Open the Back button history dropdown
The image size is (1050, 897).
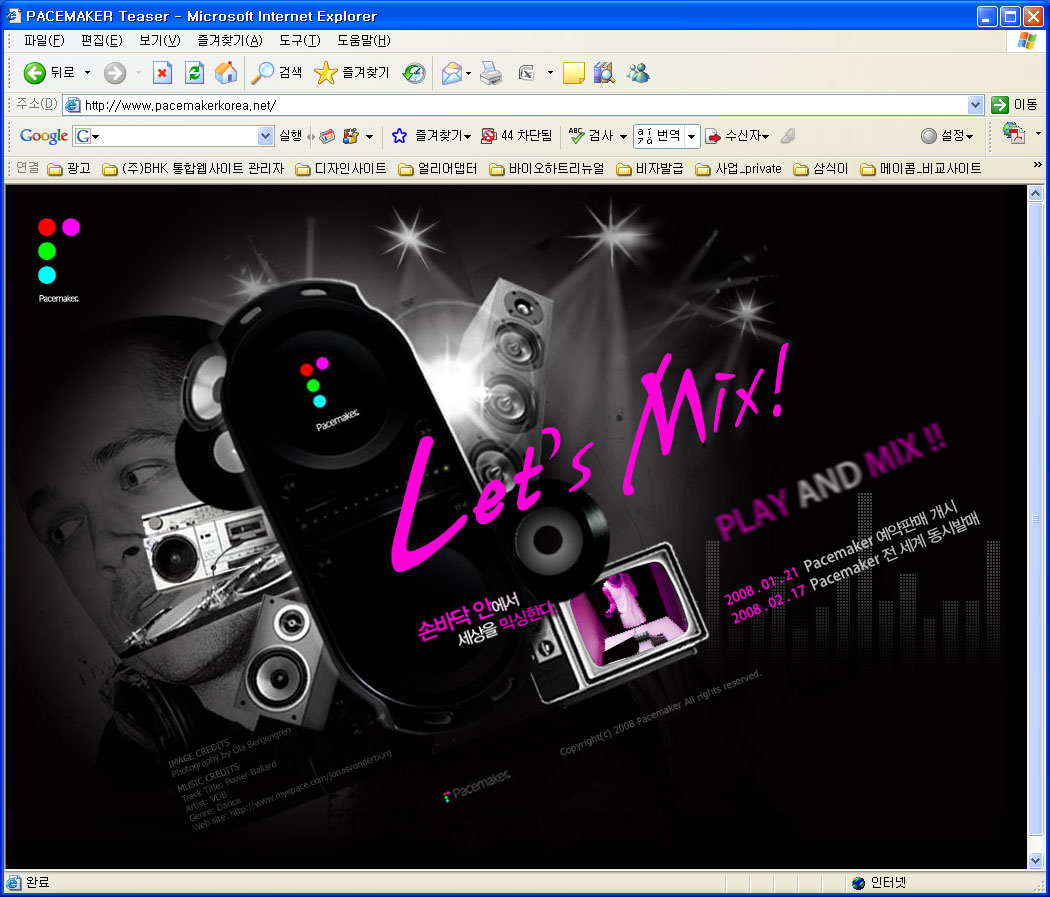click(x=87, y=72)
